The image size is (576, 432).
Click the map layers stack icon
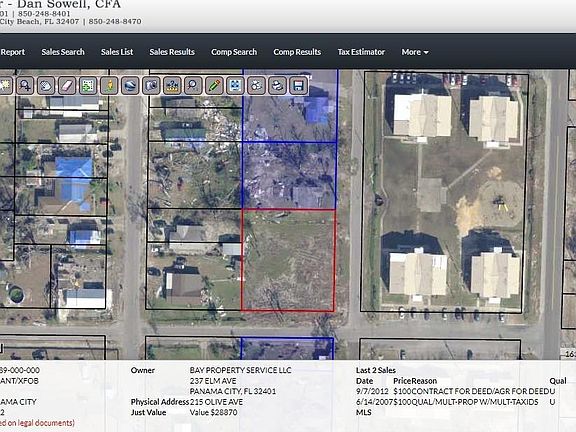[x=277, y=86]
